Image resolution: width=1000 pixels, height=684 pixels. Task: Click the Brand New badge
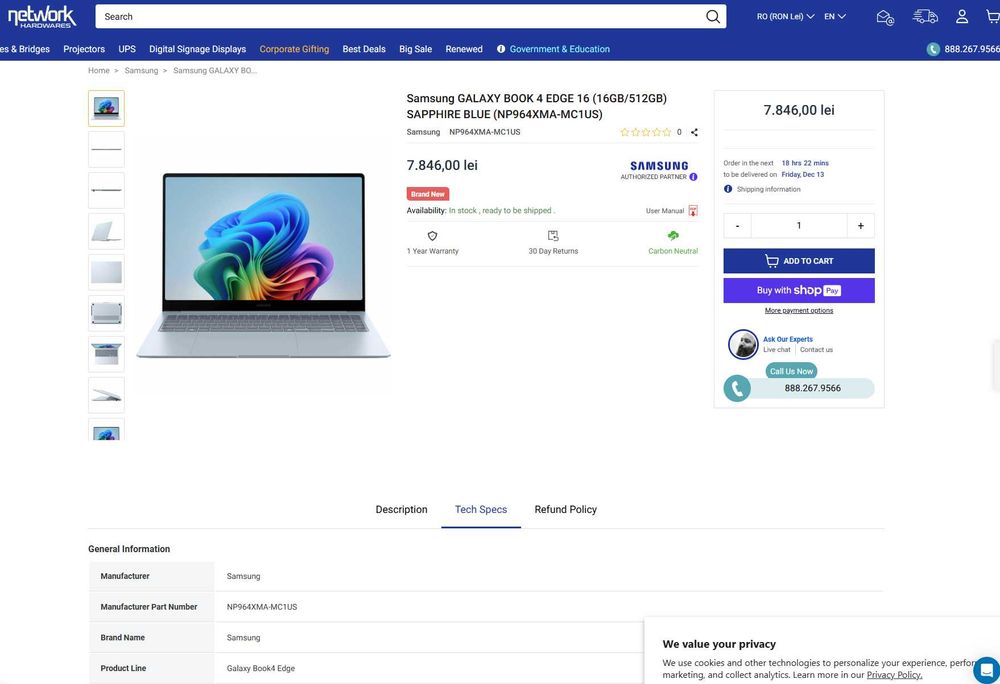(x=427, y=194)
